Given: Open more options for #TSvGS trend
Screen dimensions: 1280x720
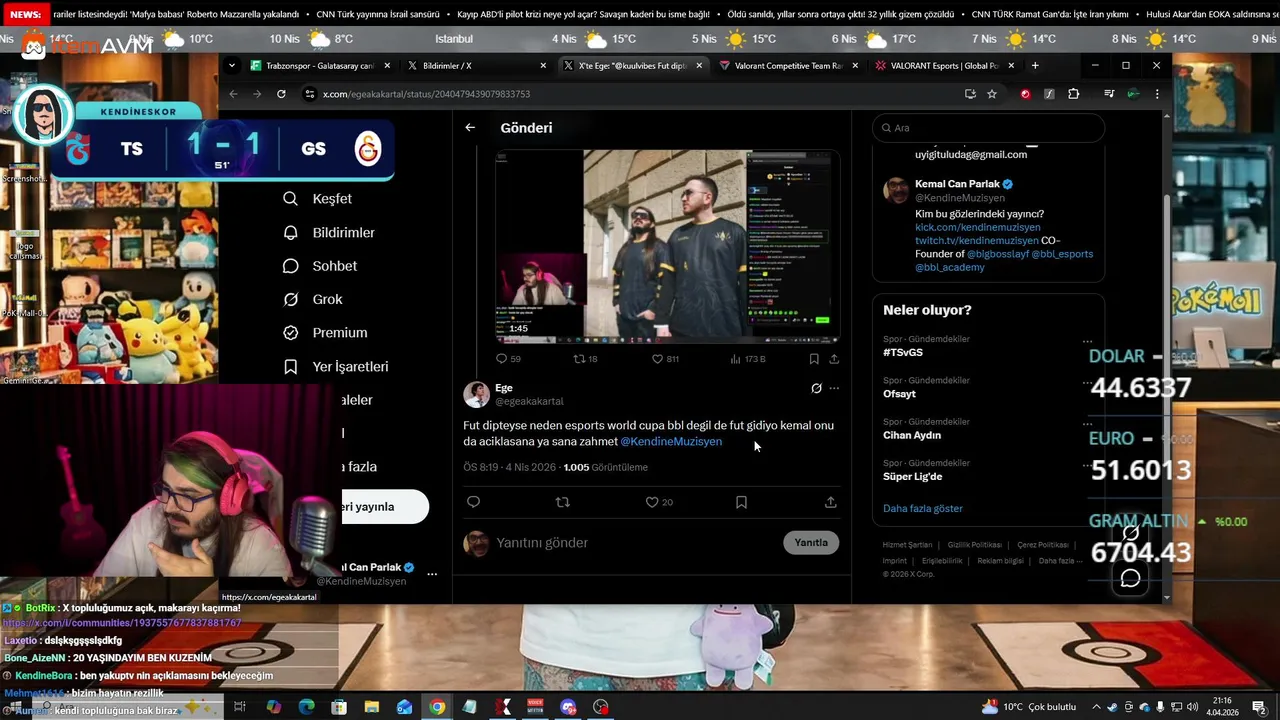Looking at the screenshot, I should click(x=1087, y=341).
